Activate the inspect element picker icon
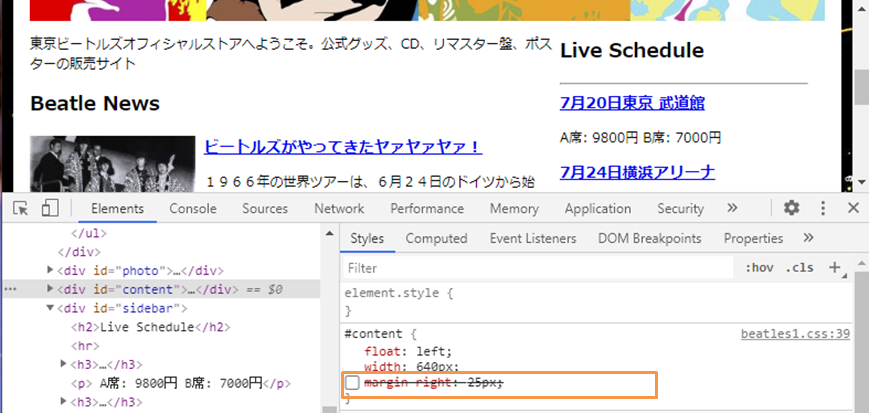 click(21, 208)
